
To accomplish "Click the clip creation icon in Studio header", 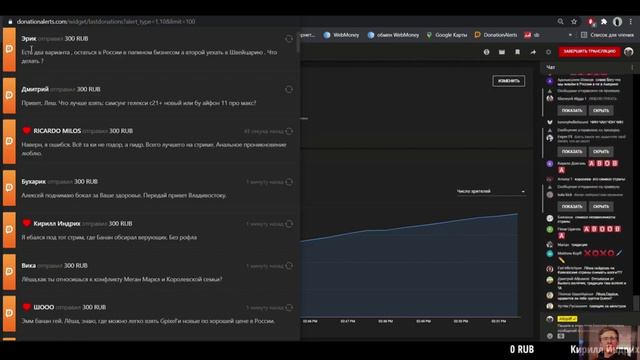I will pyautogui.click(x=502, y=52).
